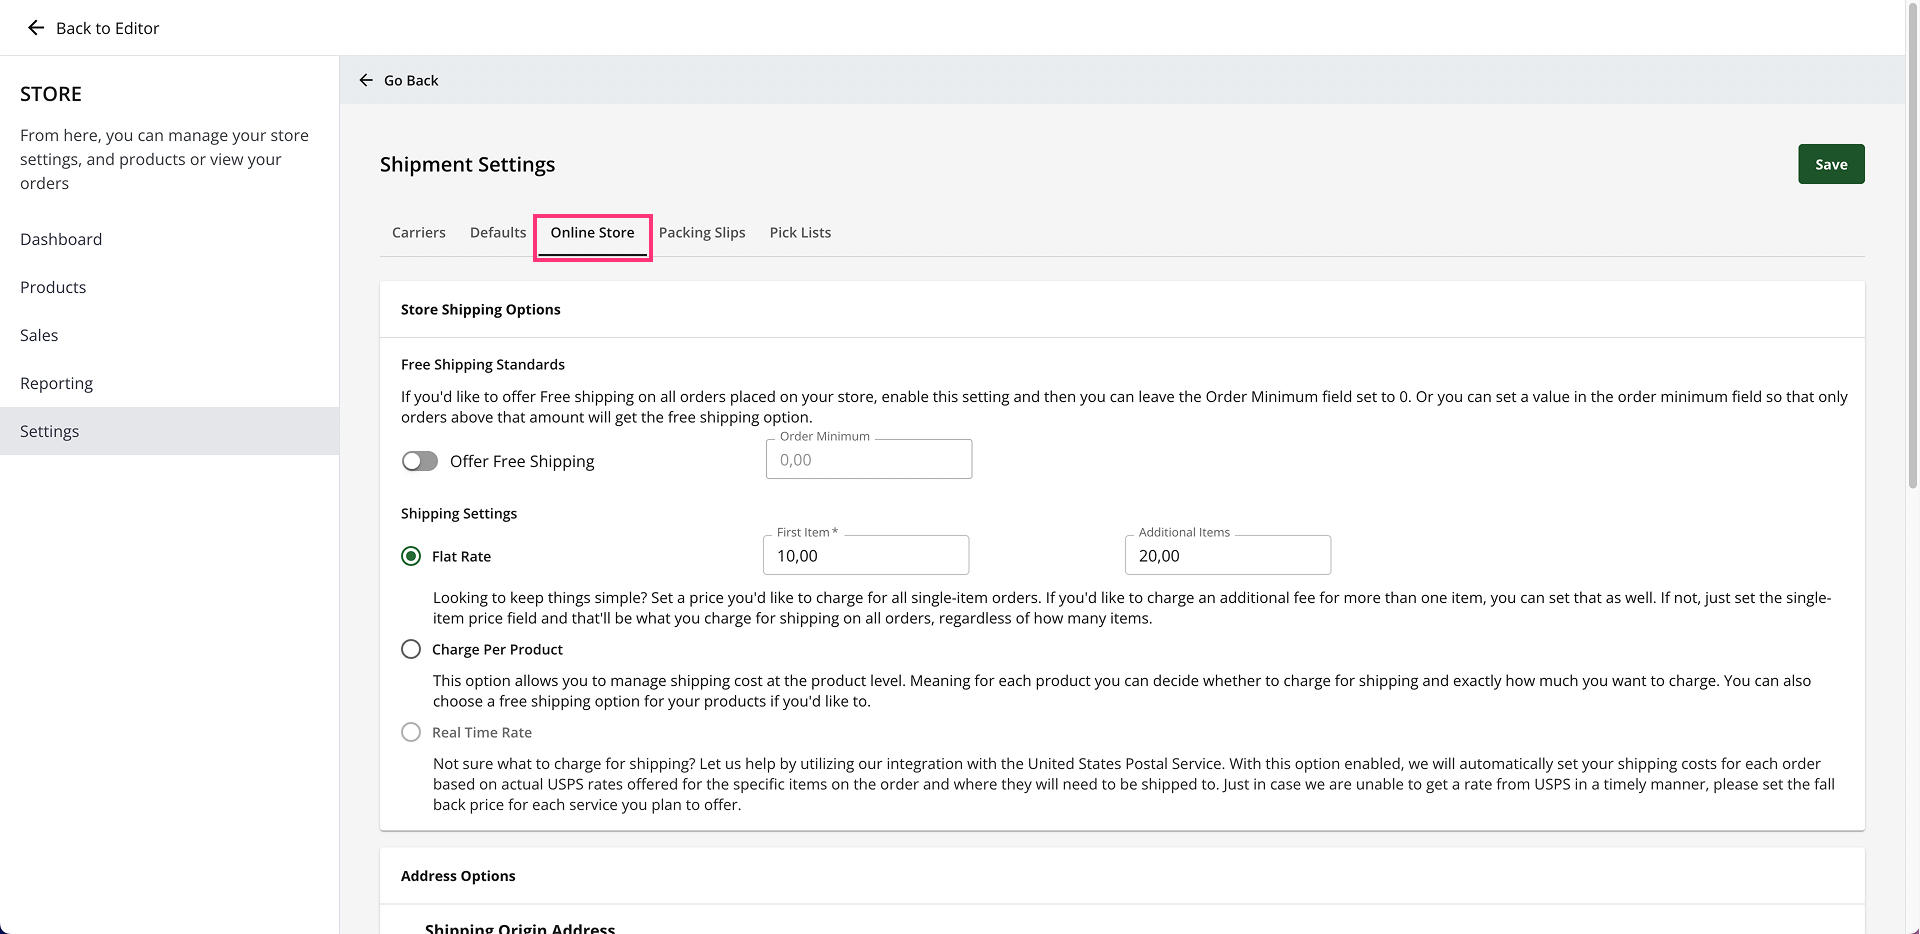Click the Go Back arrow icon
This screenshot has height=934, width=1920.
point(366,80)
